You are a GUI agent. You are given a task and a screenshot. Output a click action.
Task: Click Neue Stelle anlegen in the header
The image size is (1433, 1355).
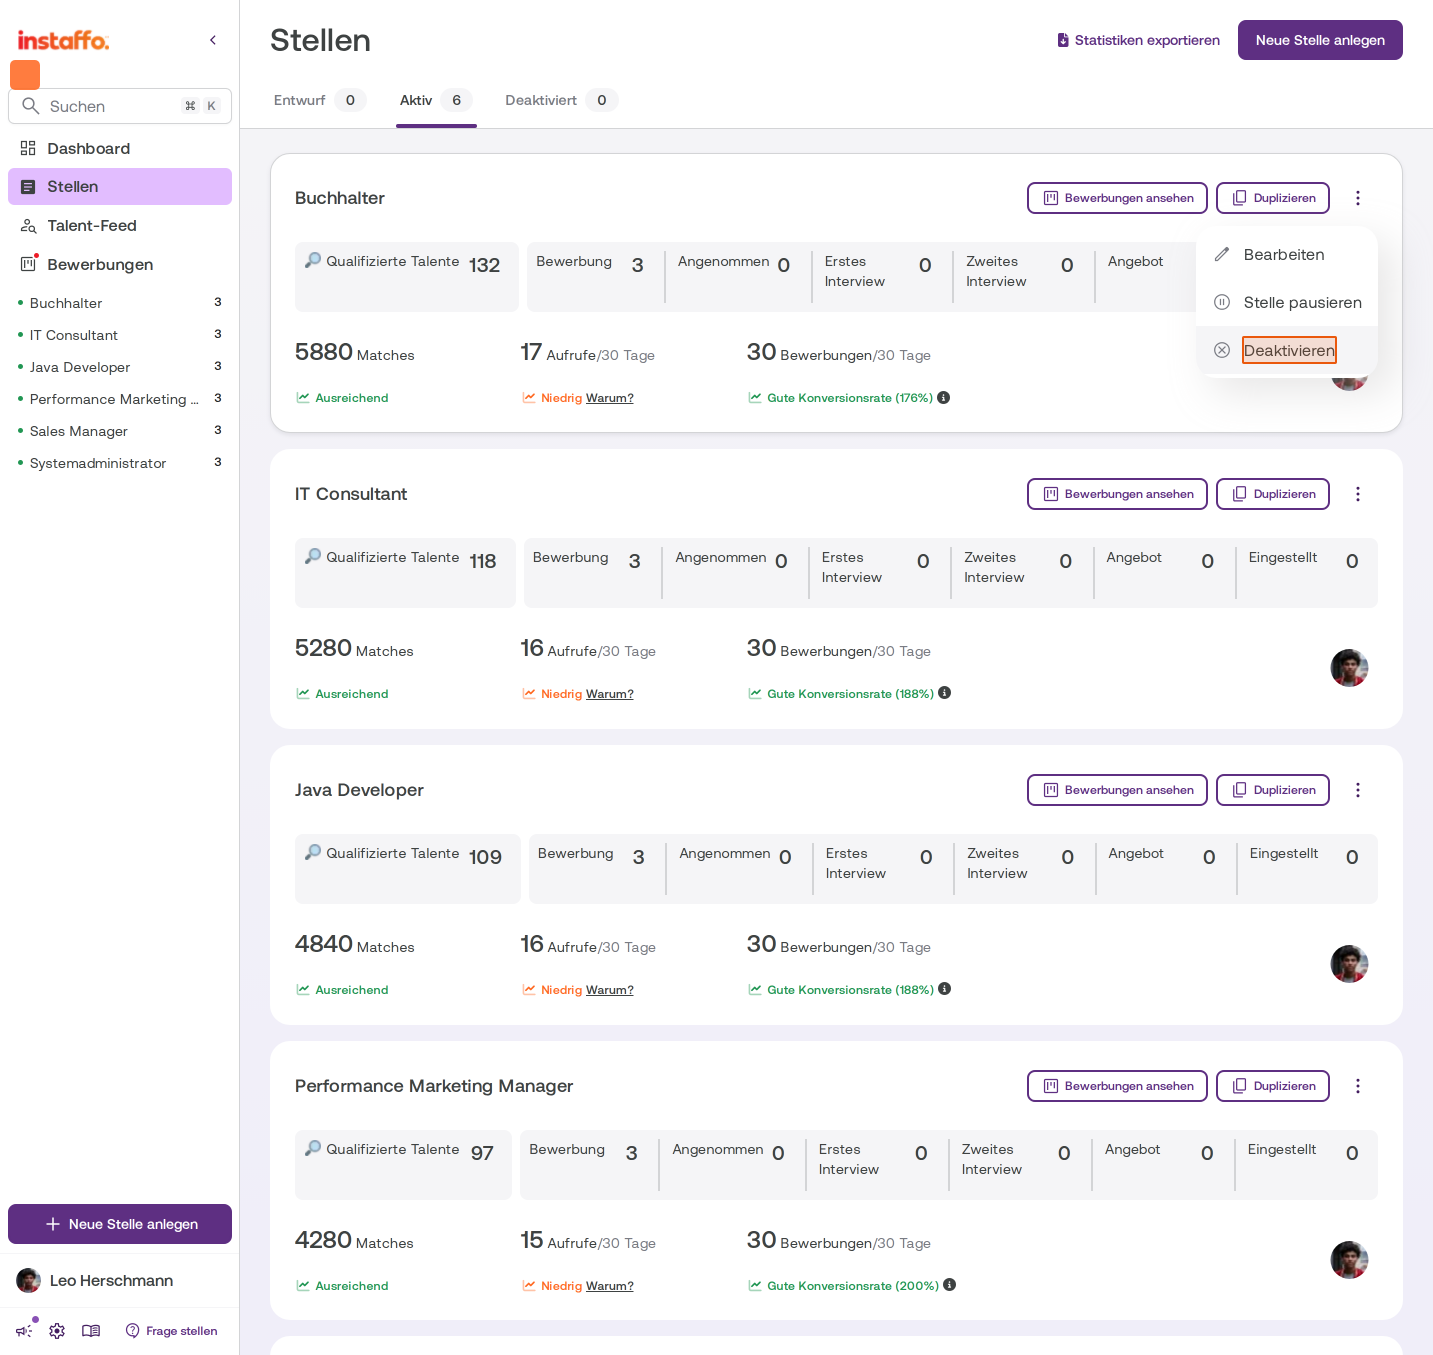coord(1320,40)
